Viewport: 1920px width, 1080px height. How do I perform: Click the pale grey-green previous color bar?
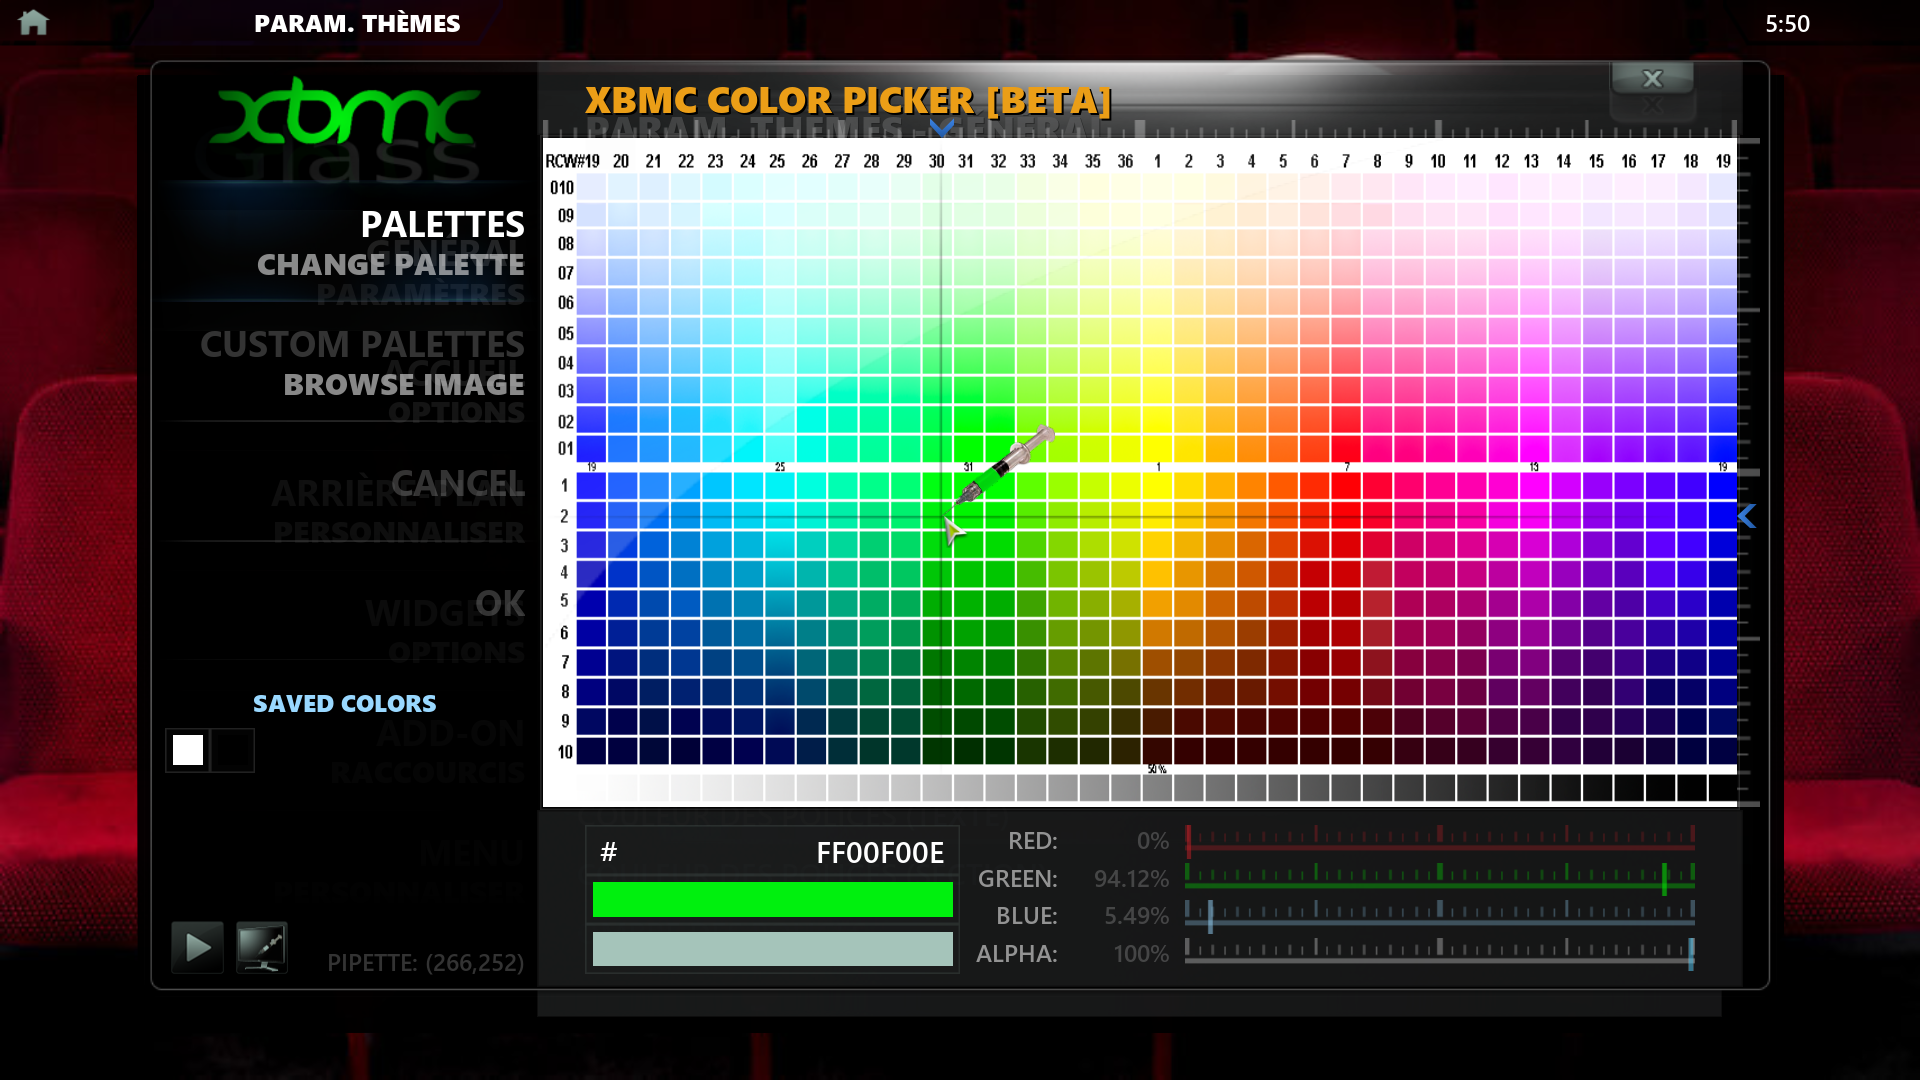772,949
